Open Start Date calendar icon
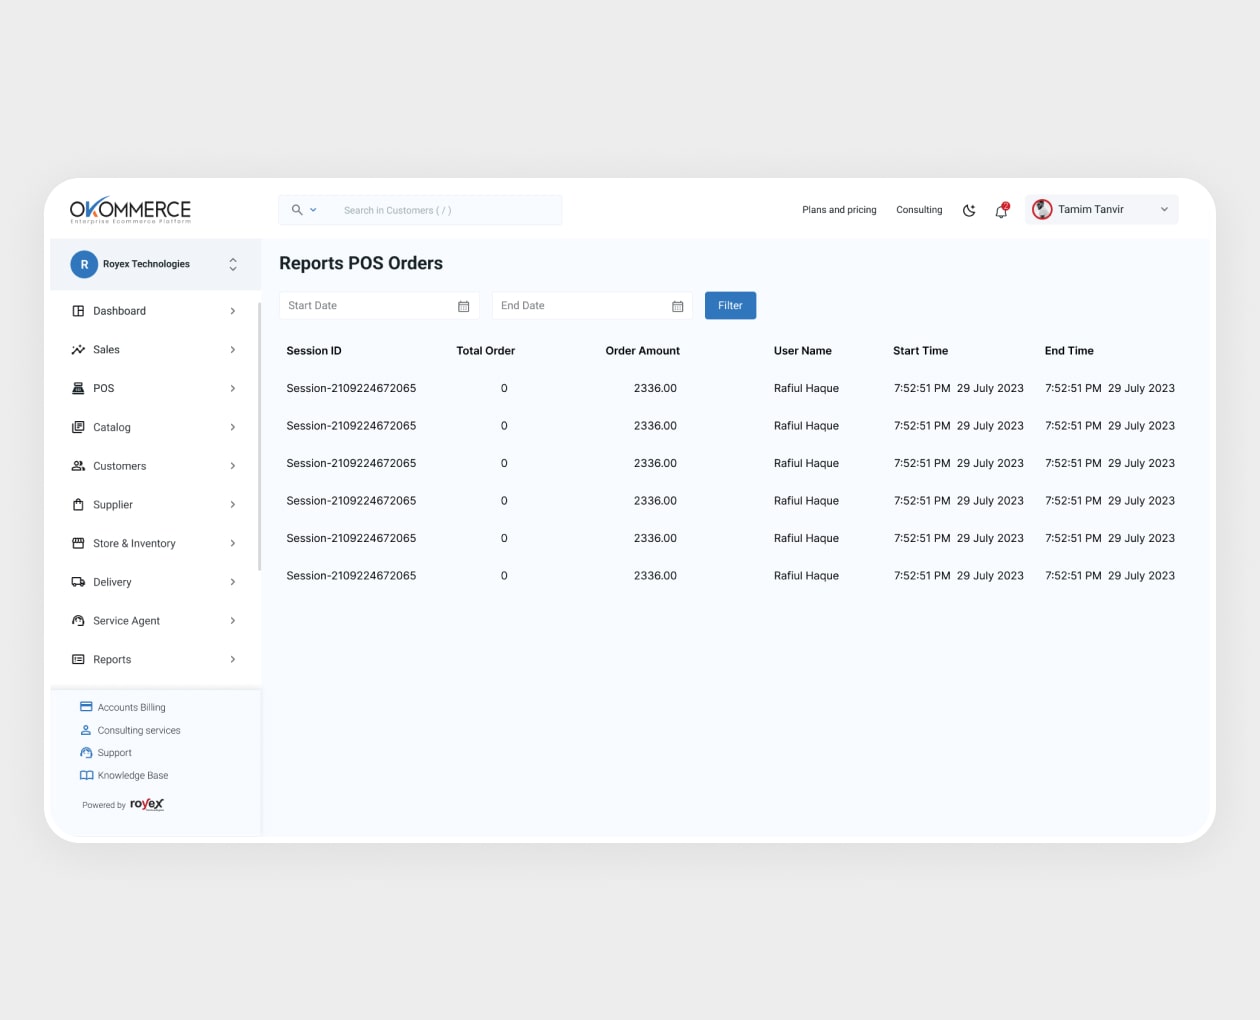Viewport: 1260px width, 1020px height. [463, 306]
